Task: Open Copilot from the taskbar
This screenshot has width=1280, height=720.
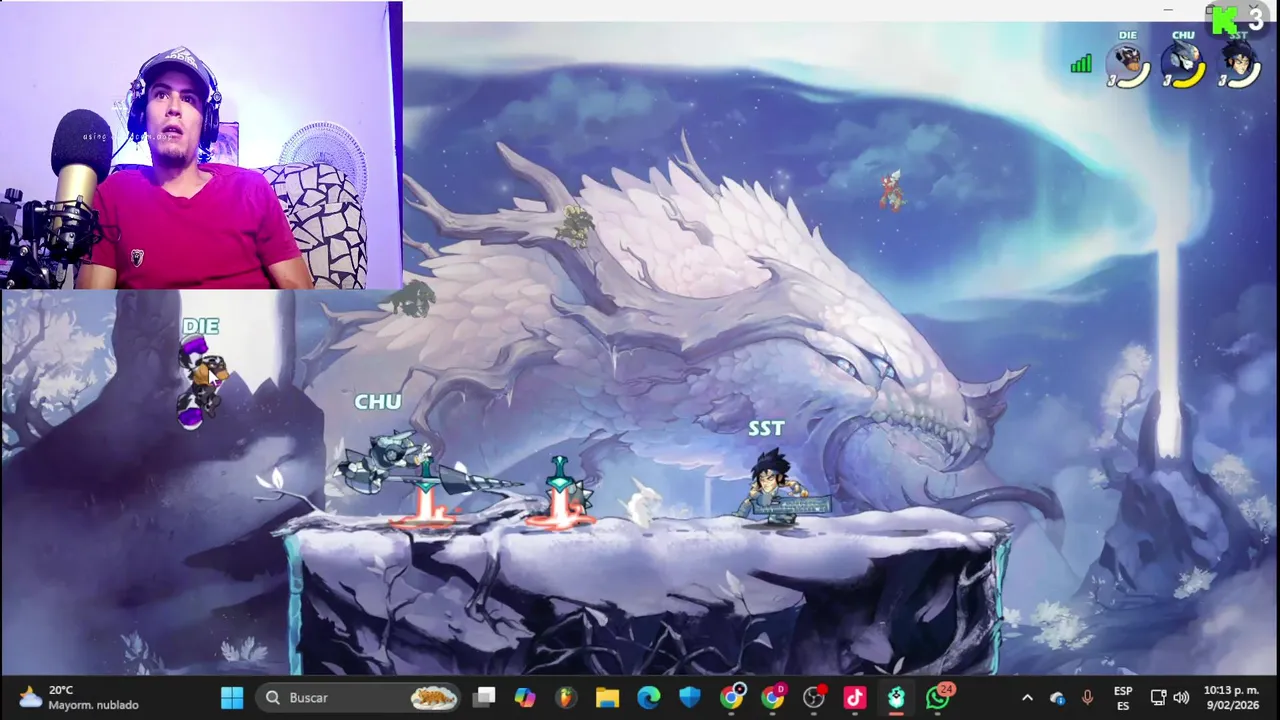Action: (x=525, y=697)
